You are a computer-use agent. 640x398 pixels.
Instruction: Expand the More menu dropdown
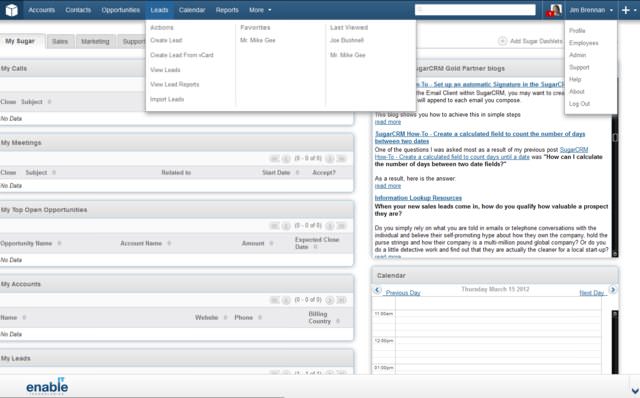tap(260, 10)
